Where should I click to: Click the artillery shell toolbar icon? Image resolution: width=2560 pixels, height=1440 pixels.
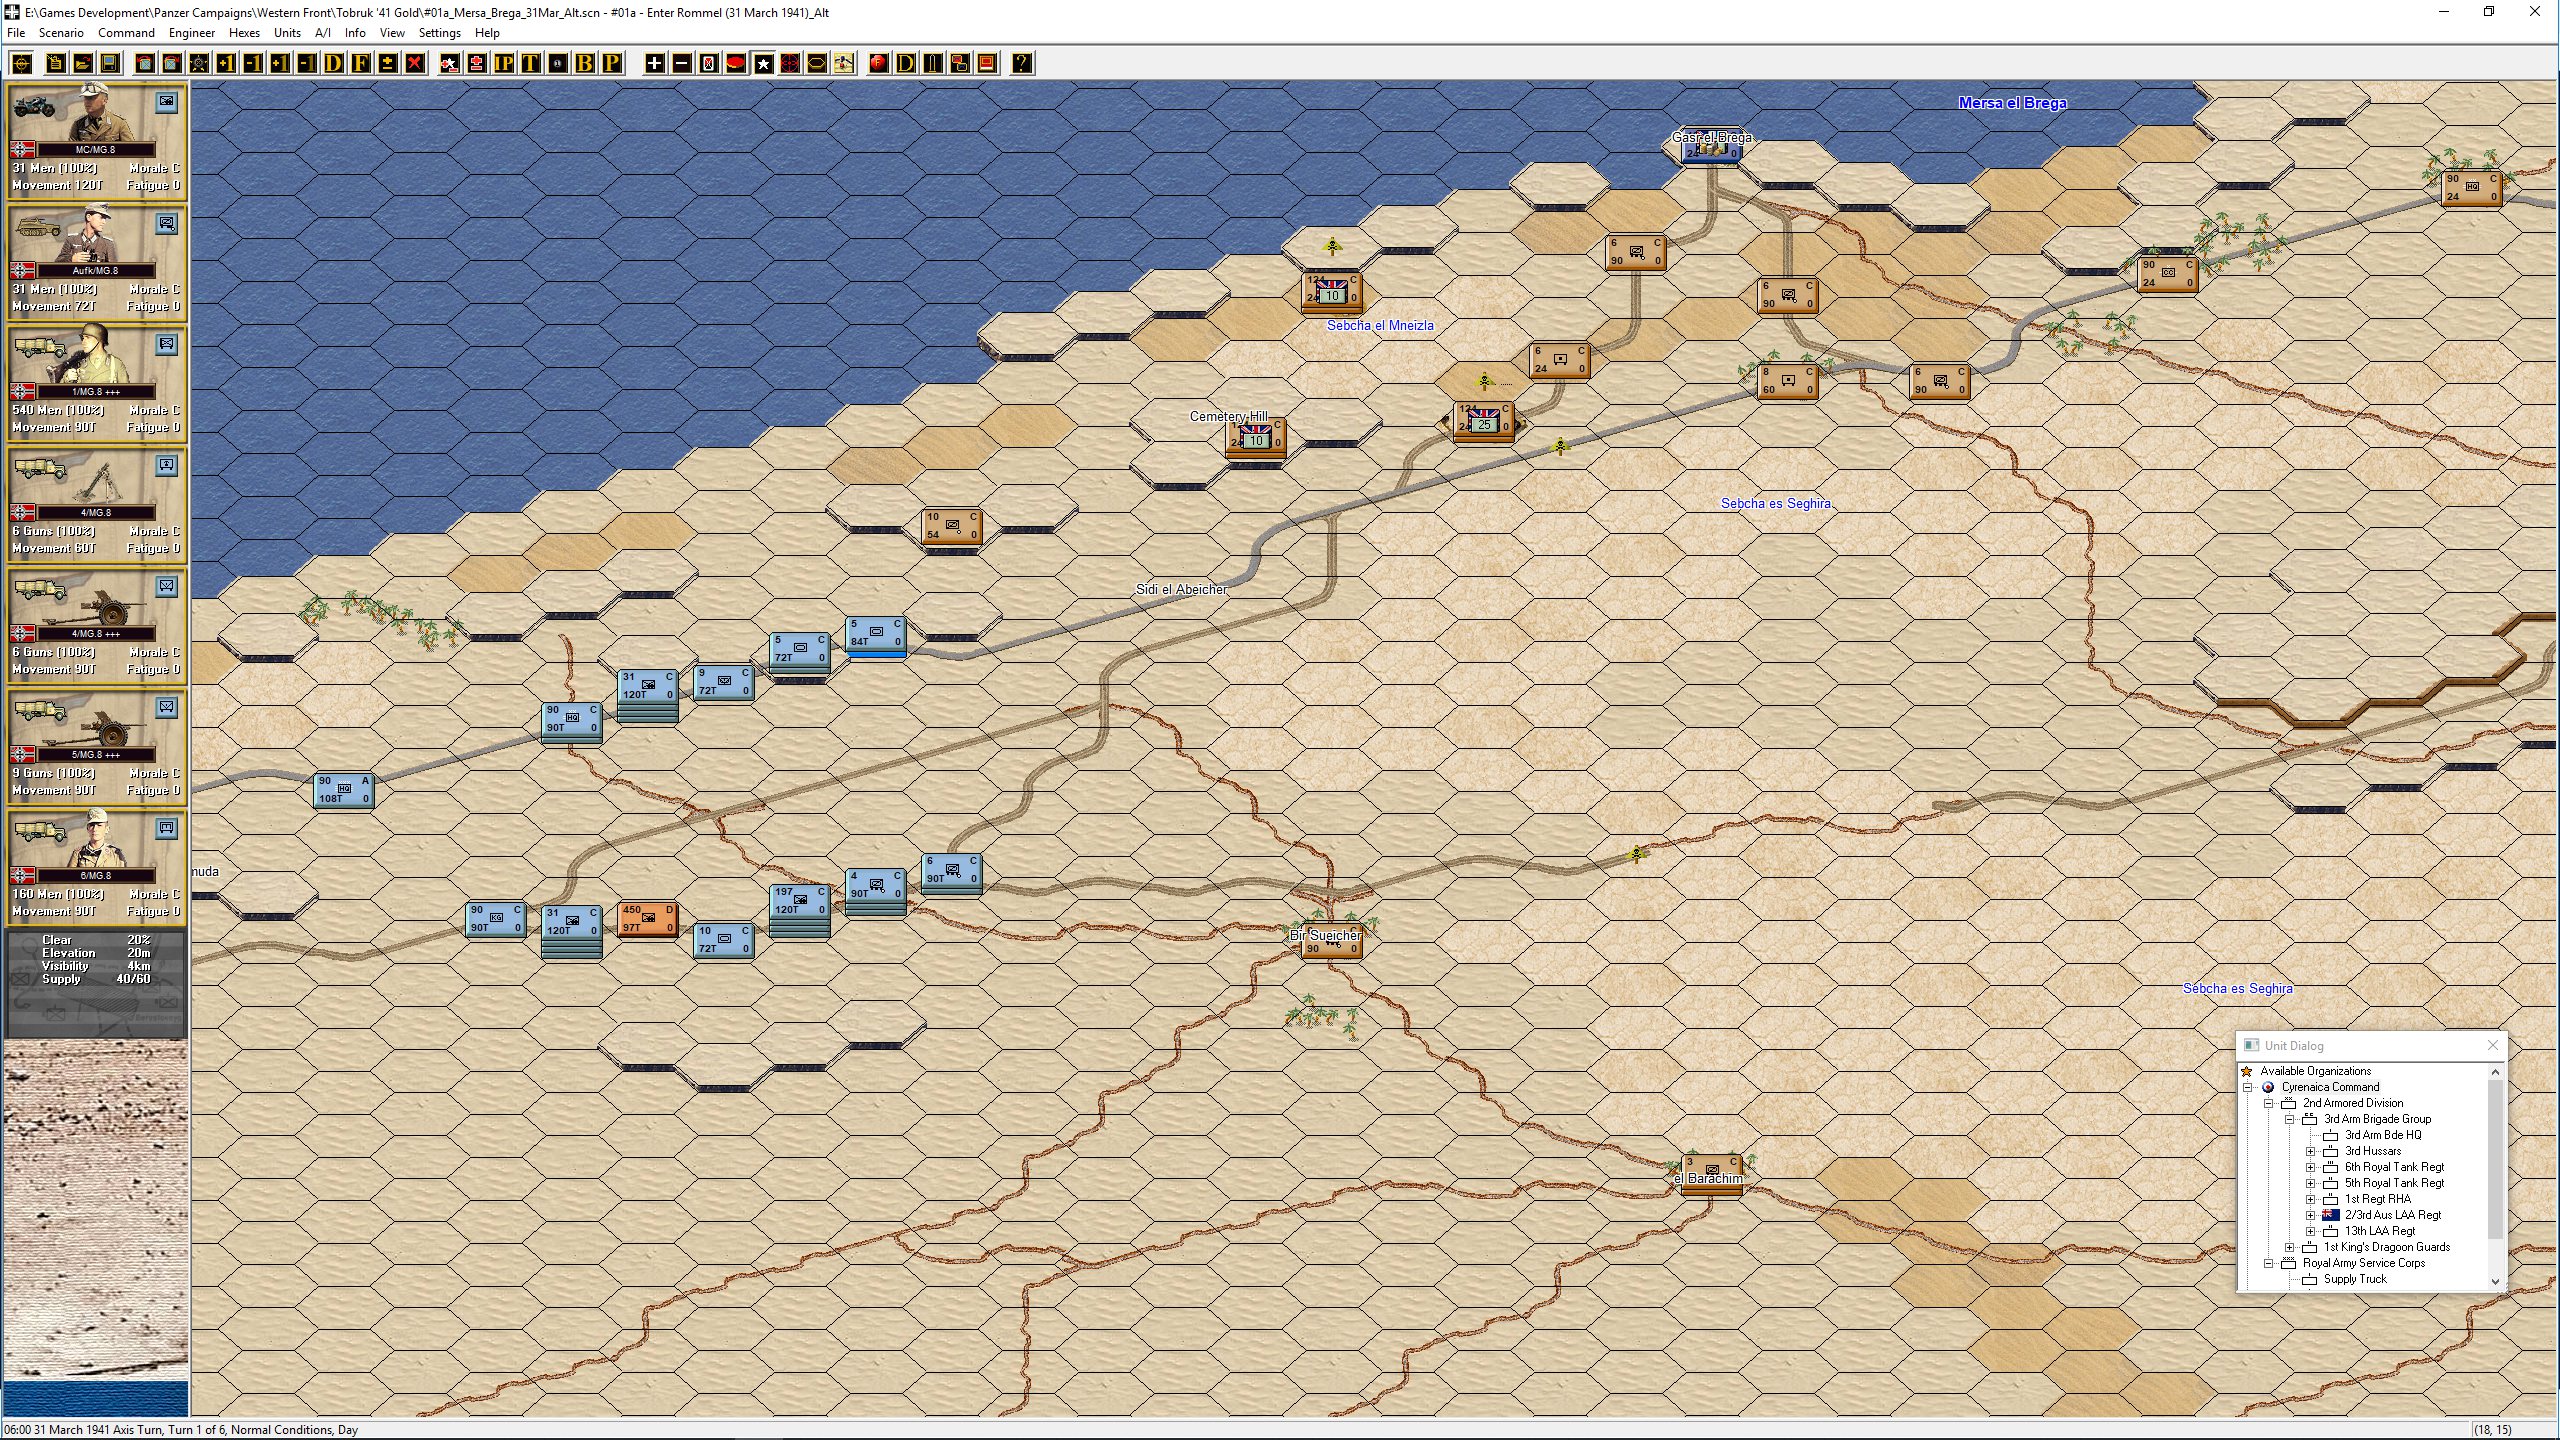coord(932,64)
